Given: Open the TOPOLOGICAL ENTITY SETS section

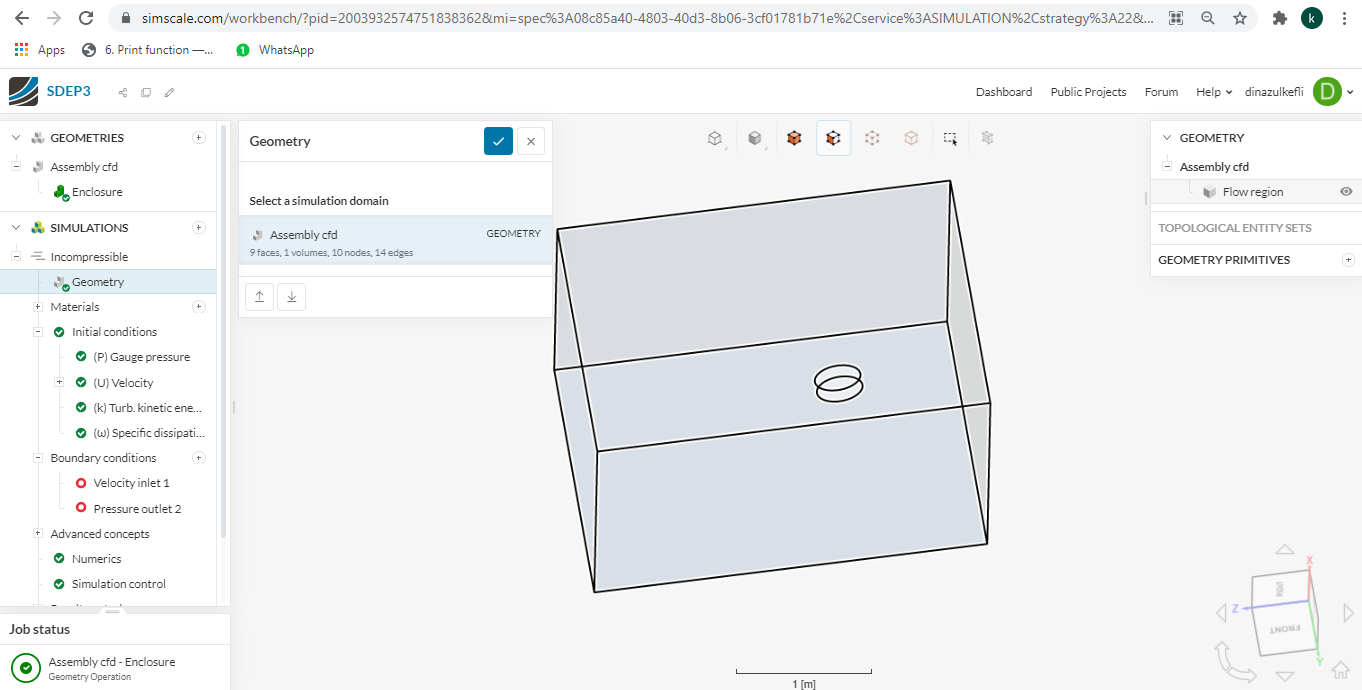Looking at the screenshot, I should click(1235, 228).
